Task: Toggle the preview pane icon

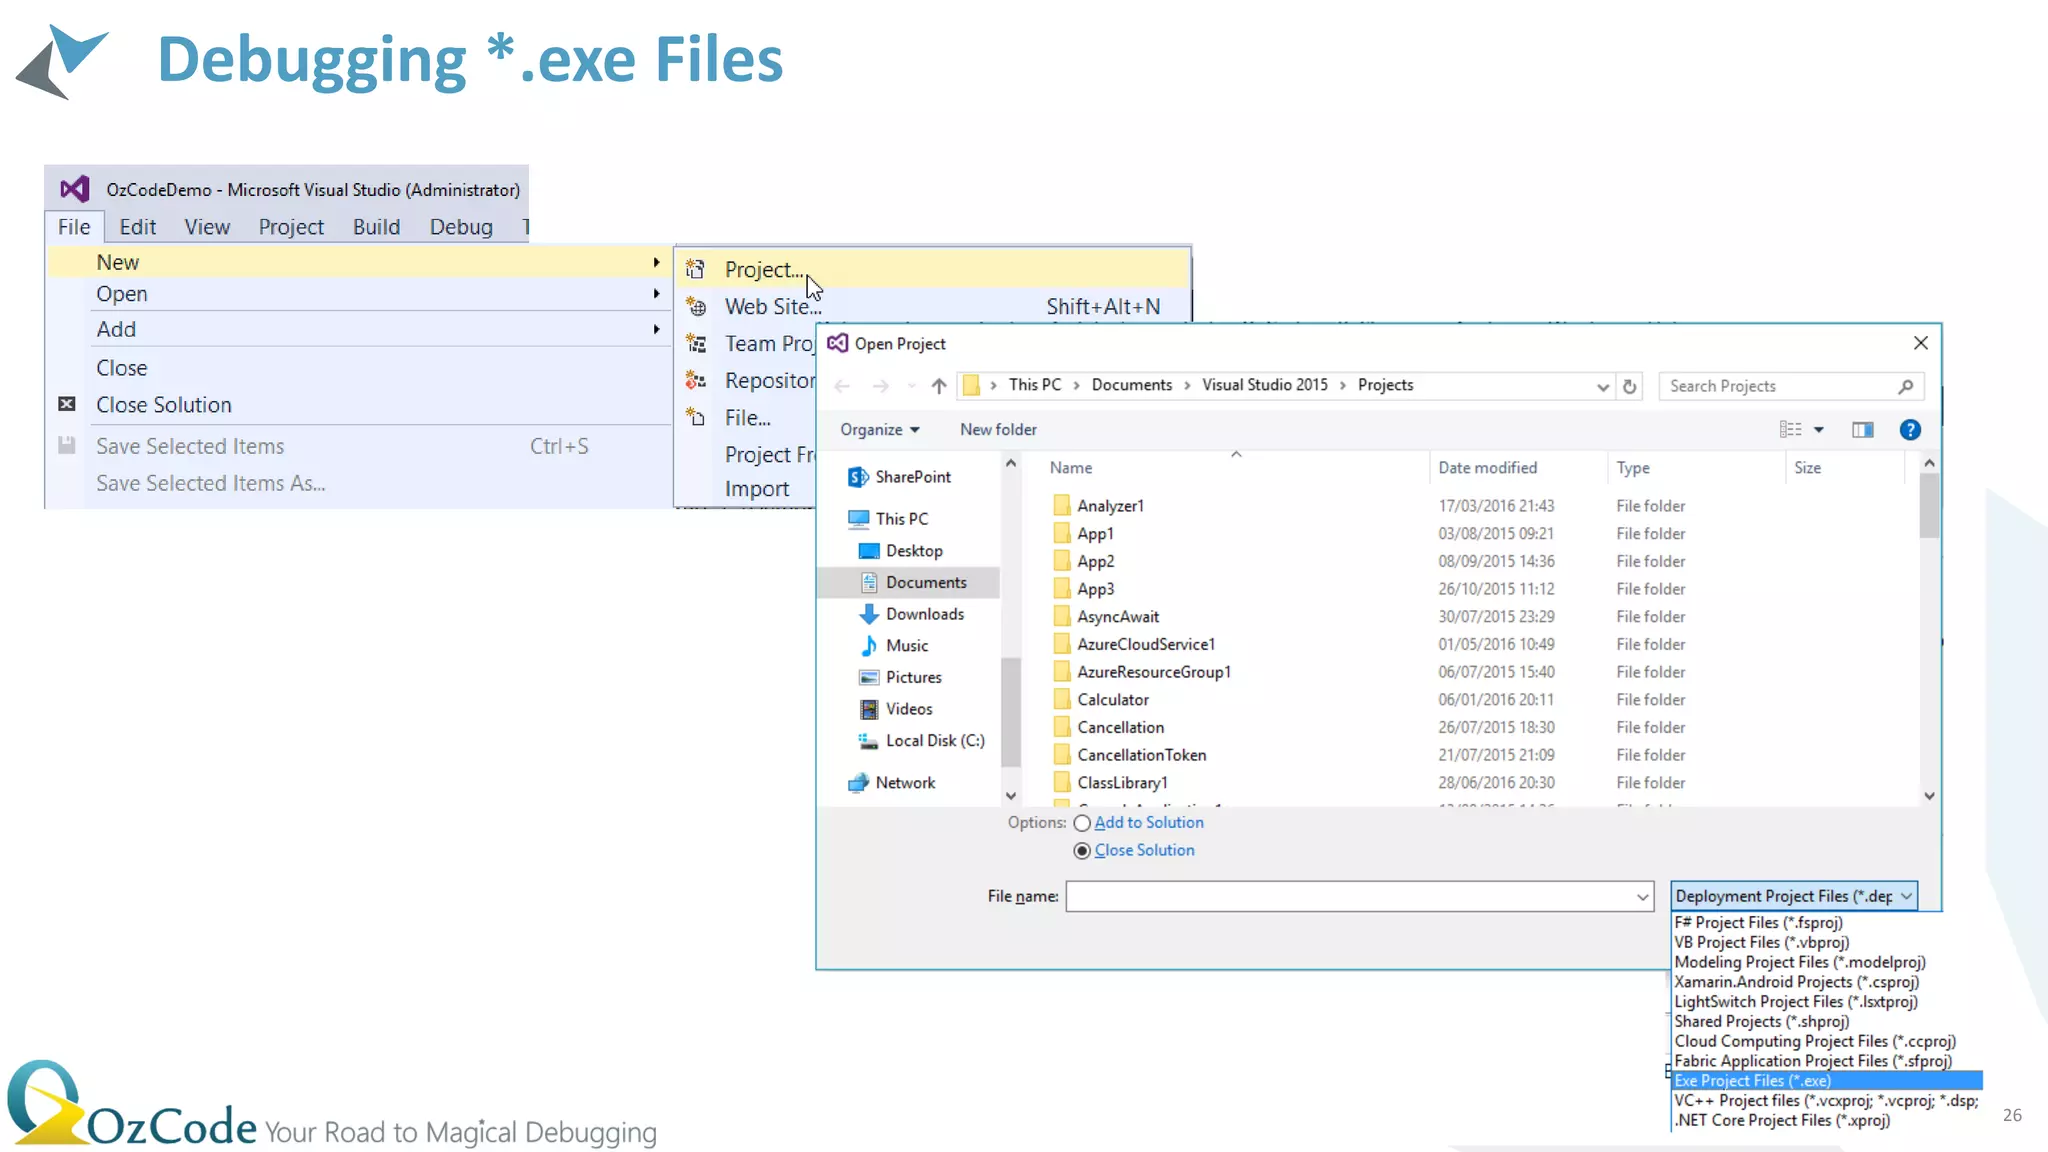Action: (x=1862, y=429)
